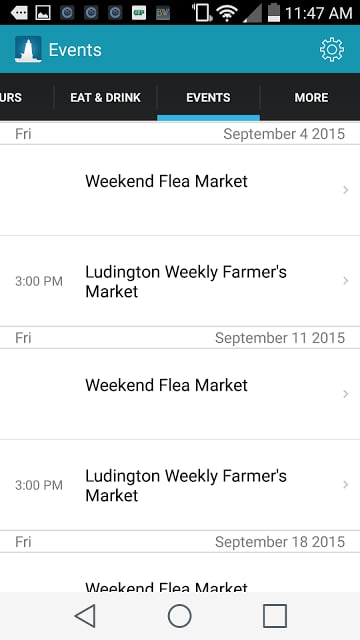
Task: Tap the lighthouse app logo icon
Action: [28, 49]
